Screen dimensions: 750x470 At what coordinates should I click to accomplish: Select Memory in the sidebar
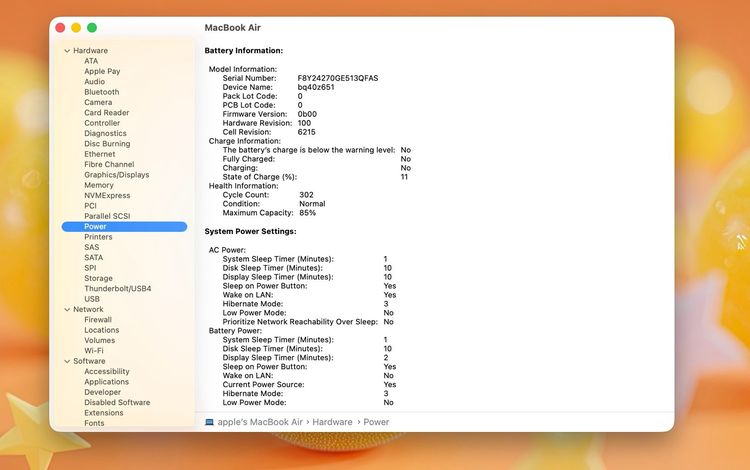pyautogui.click(x=99, y=186)
